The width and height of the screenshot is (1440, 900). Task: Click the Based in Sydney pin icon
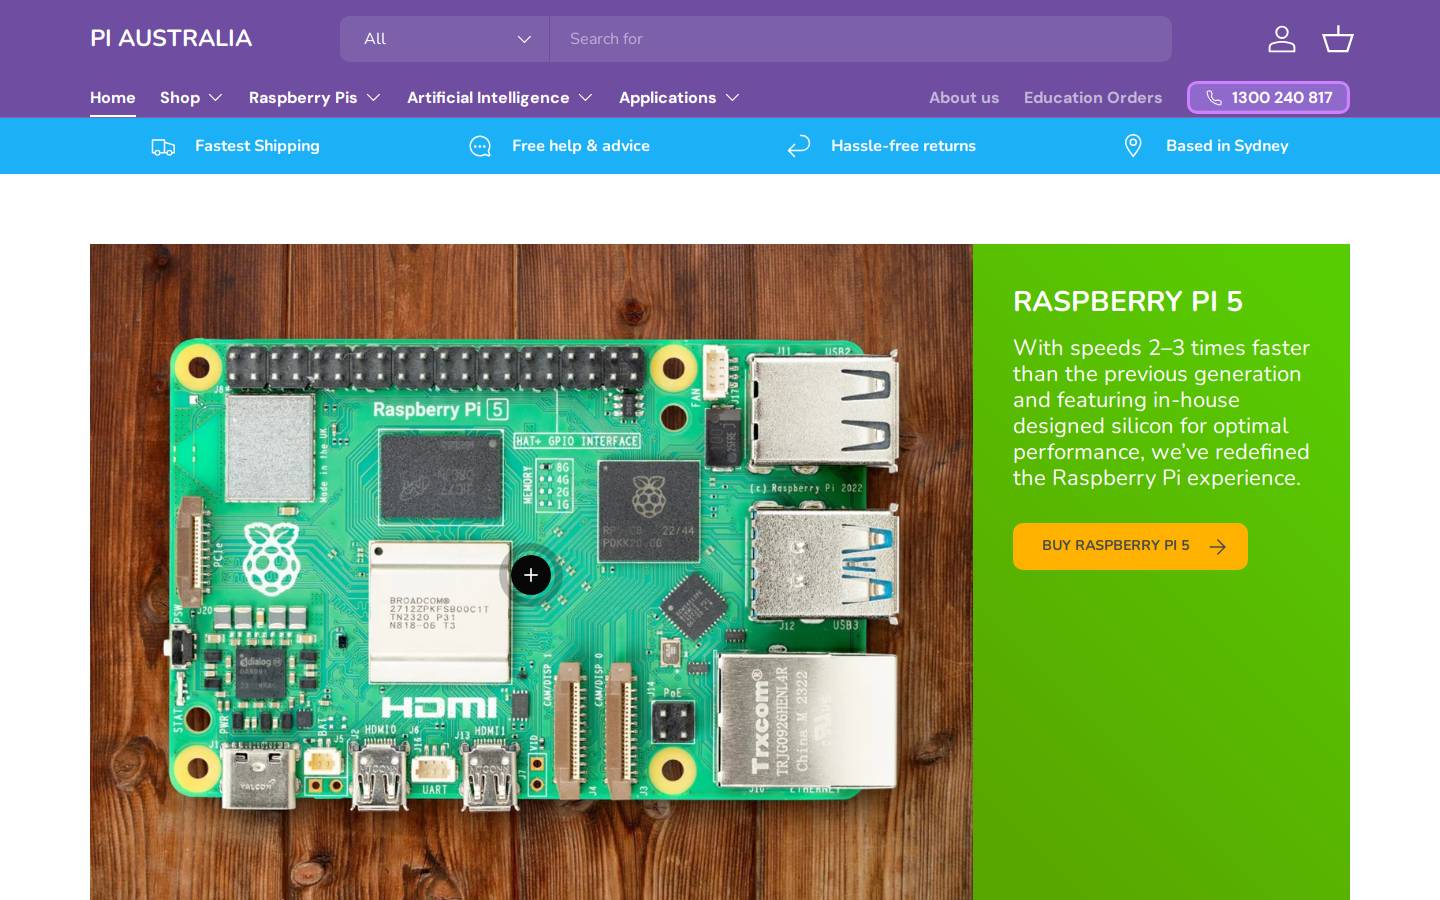1133,146
